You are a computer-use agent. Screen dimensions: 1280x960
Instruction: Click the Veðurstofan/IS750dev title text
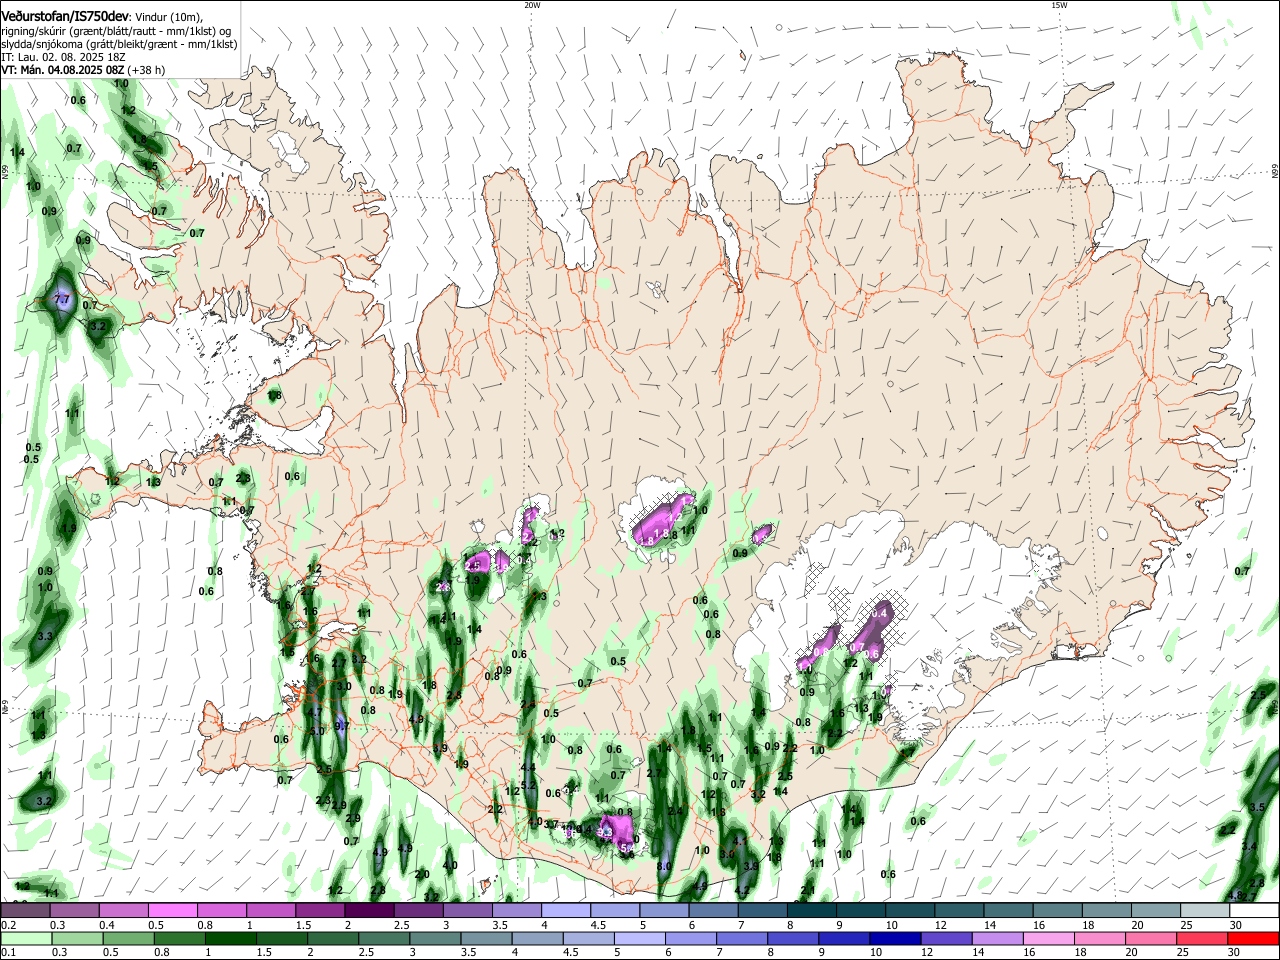pyautogui.click(x=65, y=17)
